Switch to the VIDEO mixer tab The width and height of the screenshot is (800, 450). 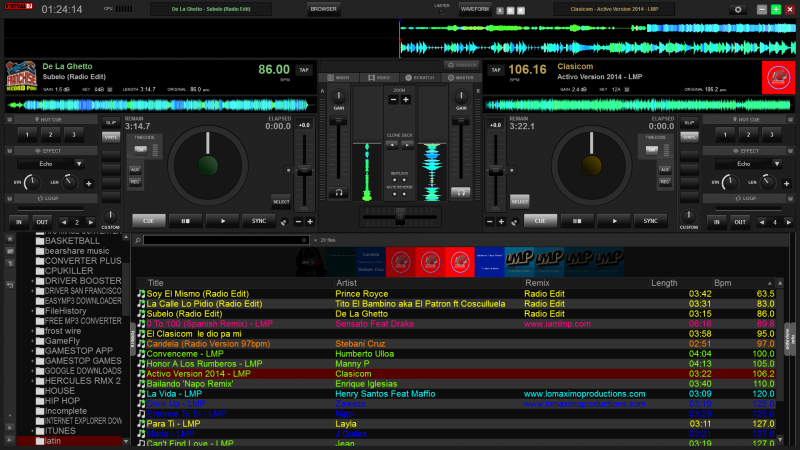[381, 76]
